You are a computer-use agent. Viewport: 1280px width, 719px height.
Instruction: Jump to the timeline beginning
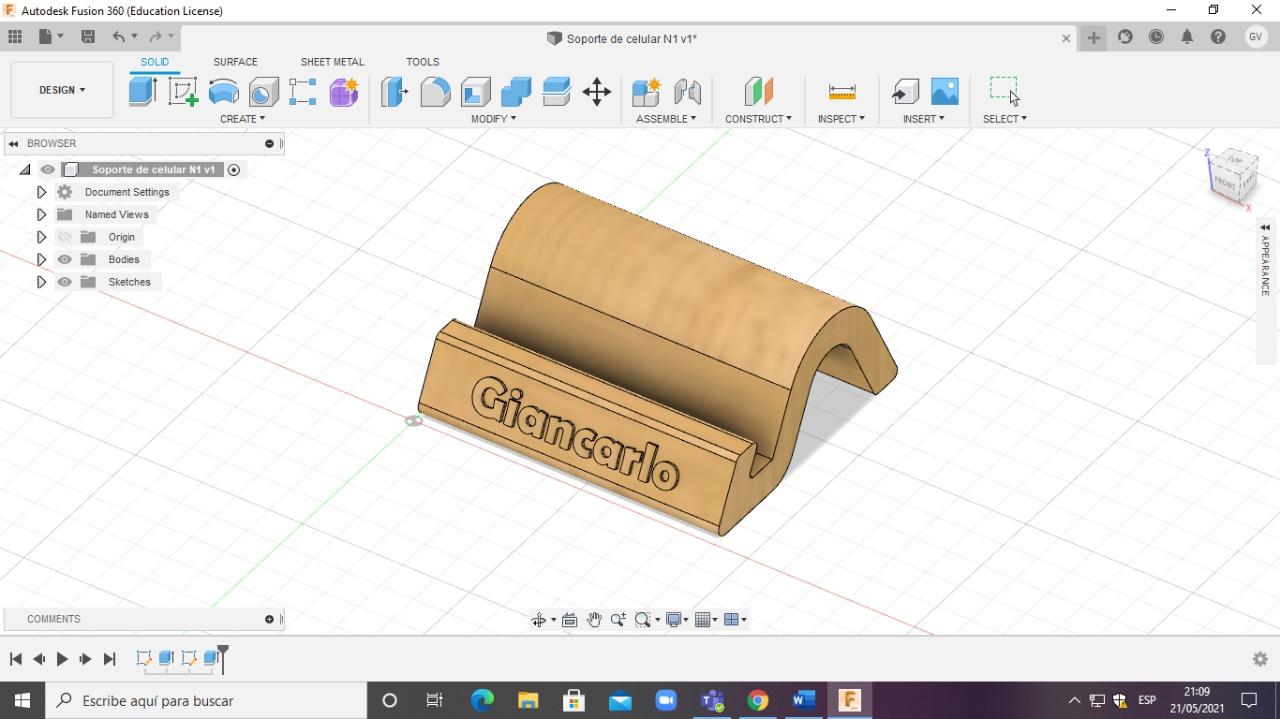coord(16,659)
